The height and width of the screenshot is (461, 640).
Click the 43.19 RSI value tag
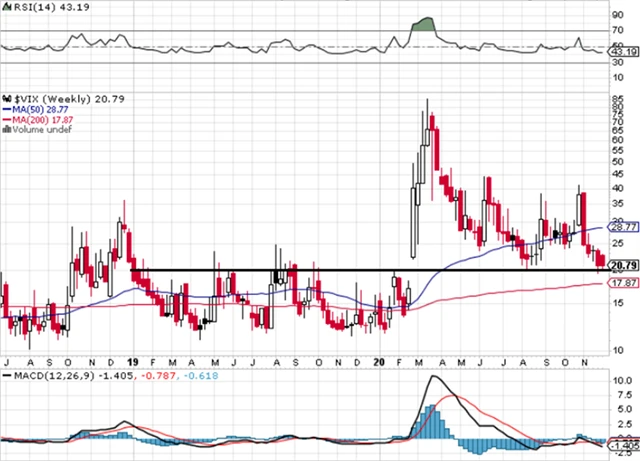pos(623,48)
